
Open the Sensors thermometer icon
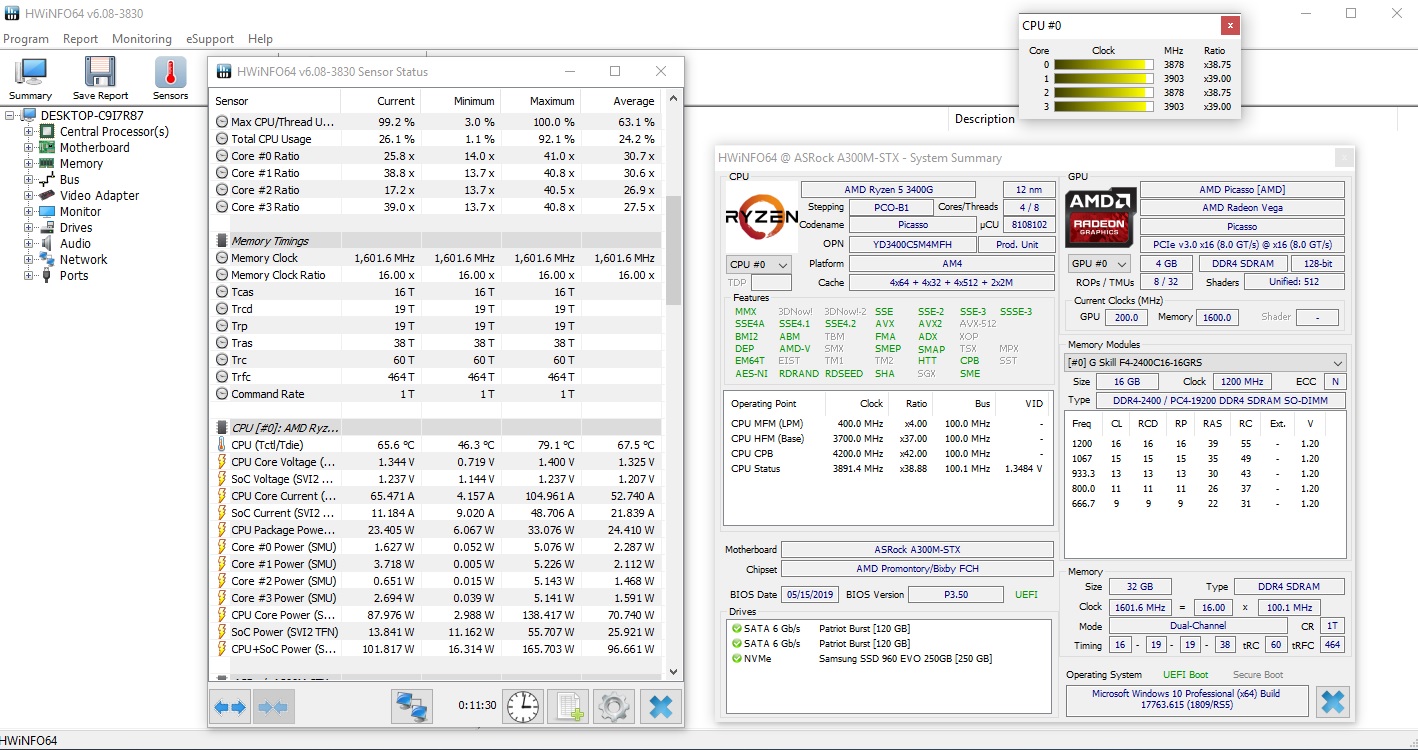pyautogui.click(x=170, y=78)
